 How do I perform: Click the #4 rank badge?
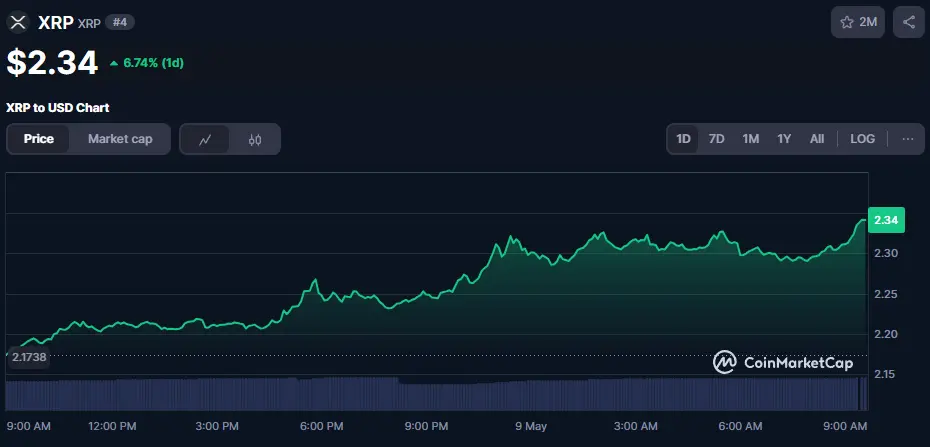pos(120,23)
